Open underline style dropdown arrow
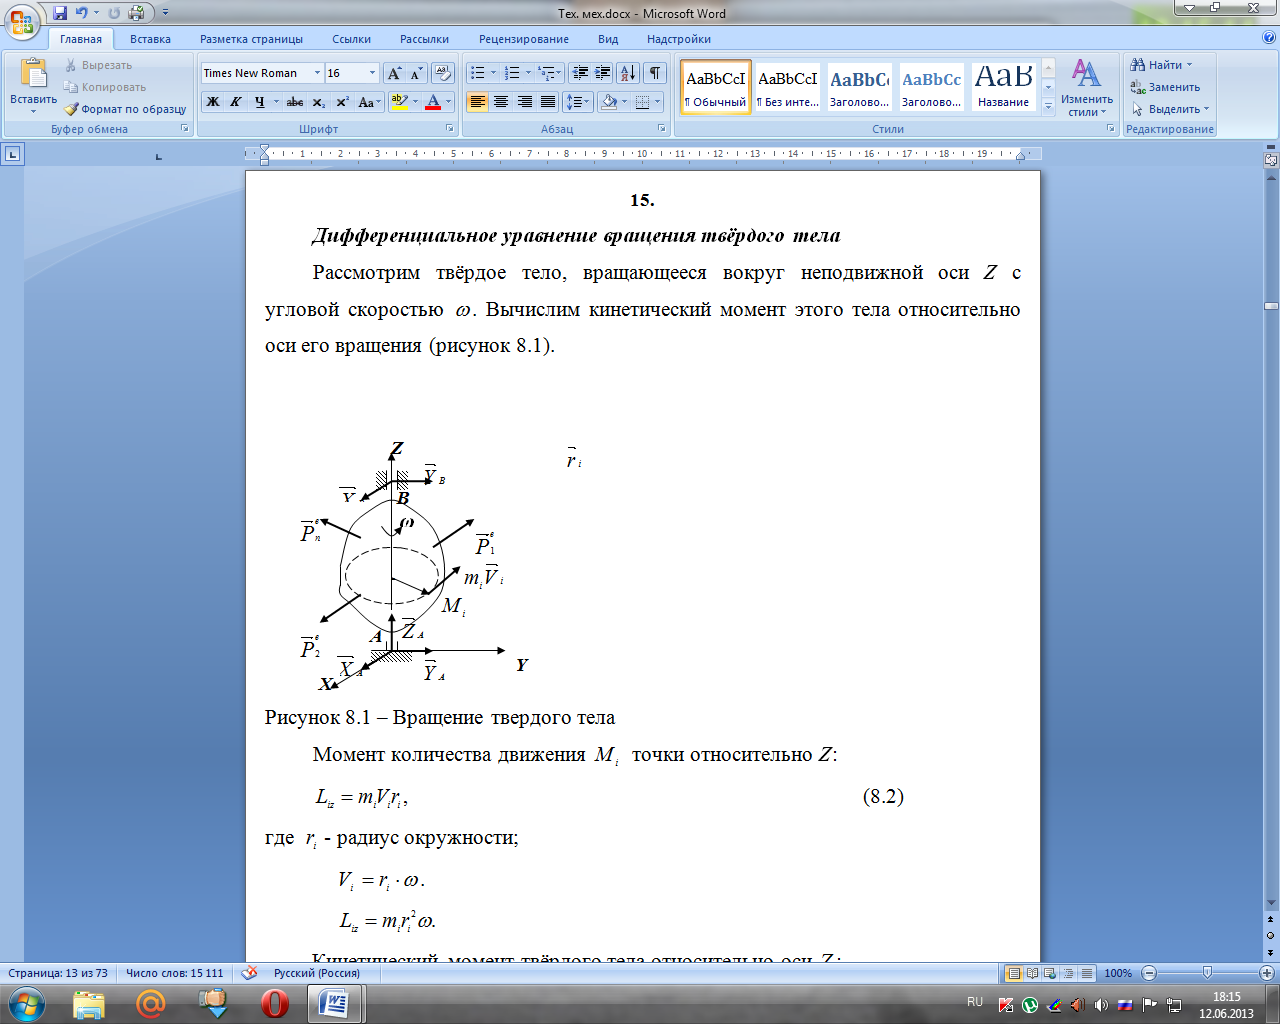Screen dimensions: 1280x1024 click(x=275, y=102)
